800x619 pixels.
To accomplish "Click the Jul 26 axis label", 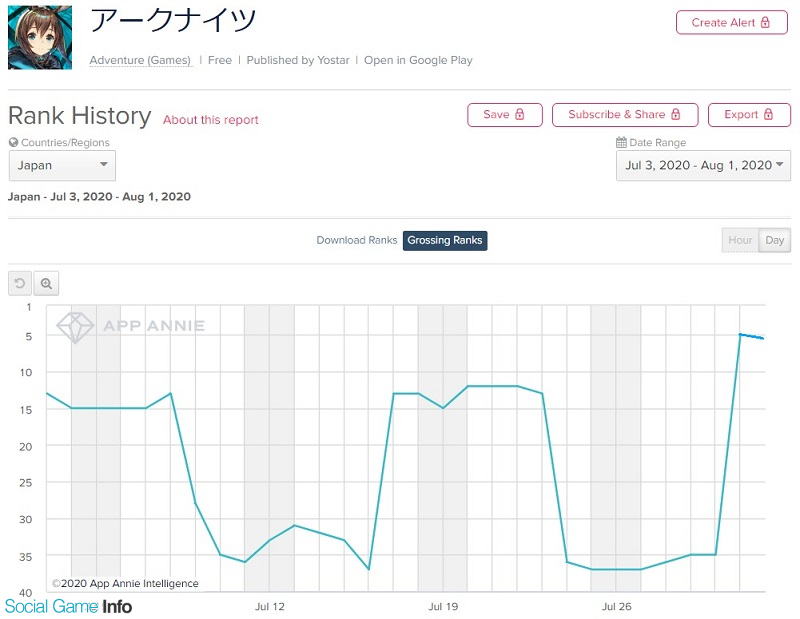I will point(617,607).
